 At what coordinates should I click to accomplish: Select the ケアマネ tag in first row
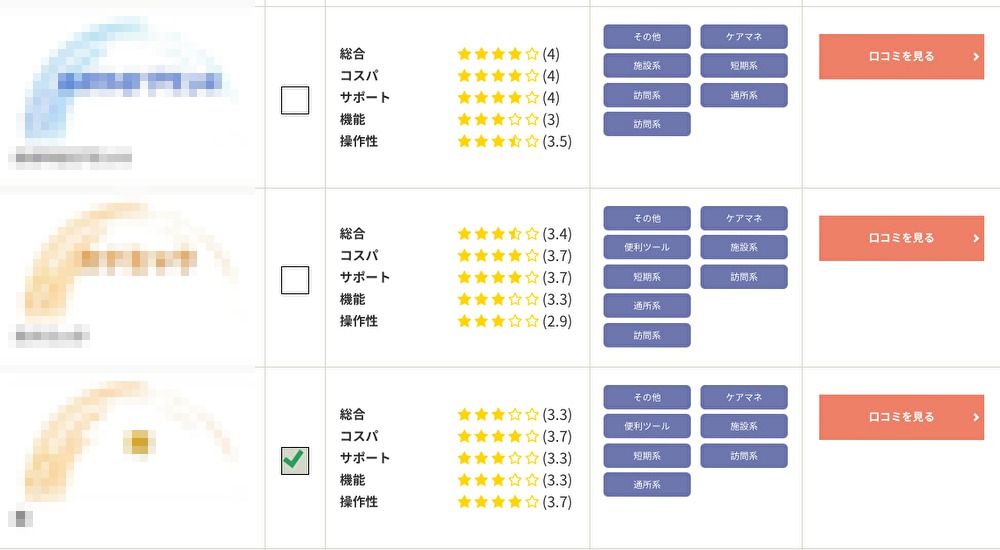point(744,37)
